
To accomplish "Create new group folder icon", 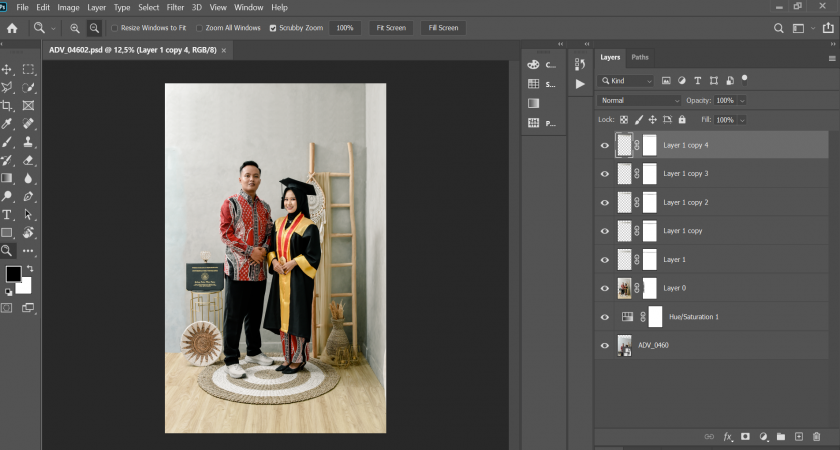I will click(781, 437).
